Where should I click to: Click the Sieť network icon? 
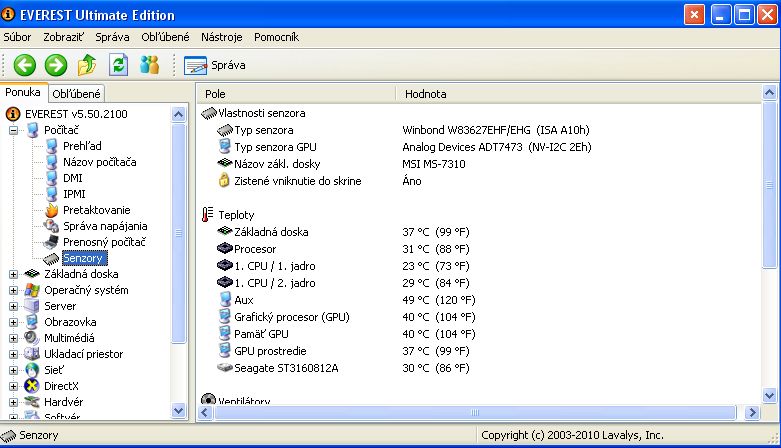click(x=32, y=370)
